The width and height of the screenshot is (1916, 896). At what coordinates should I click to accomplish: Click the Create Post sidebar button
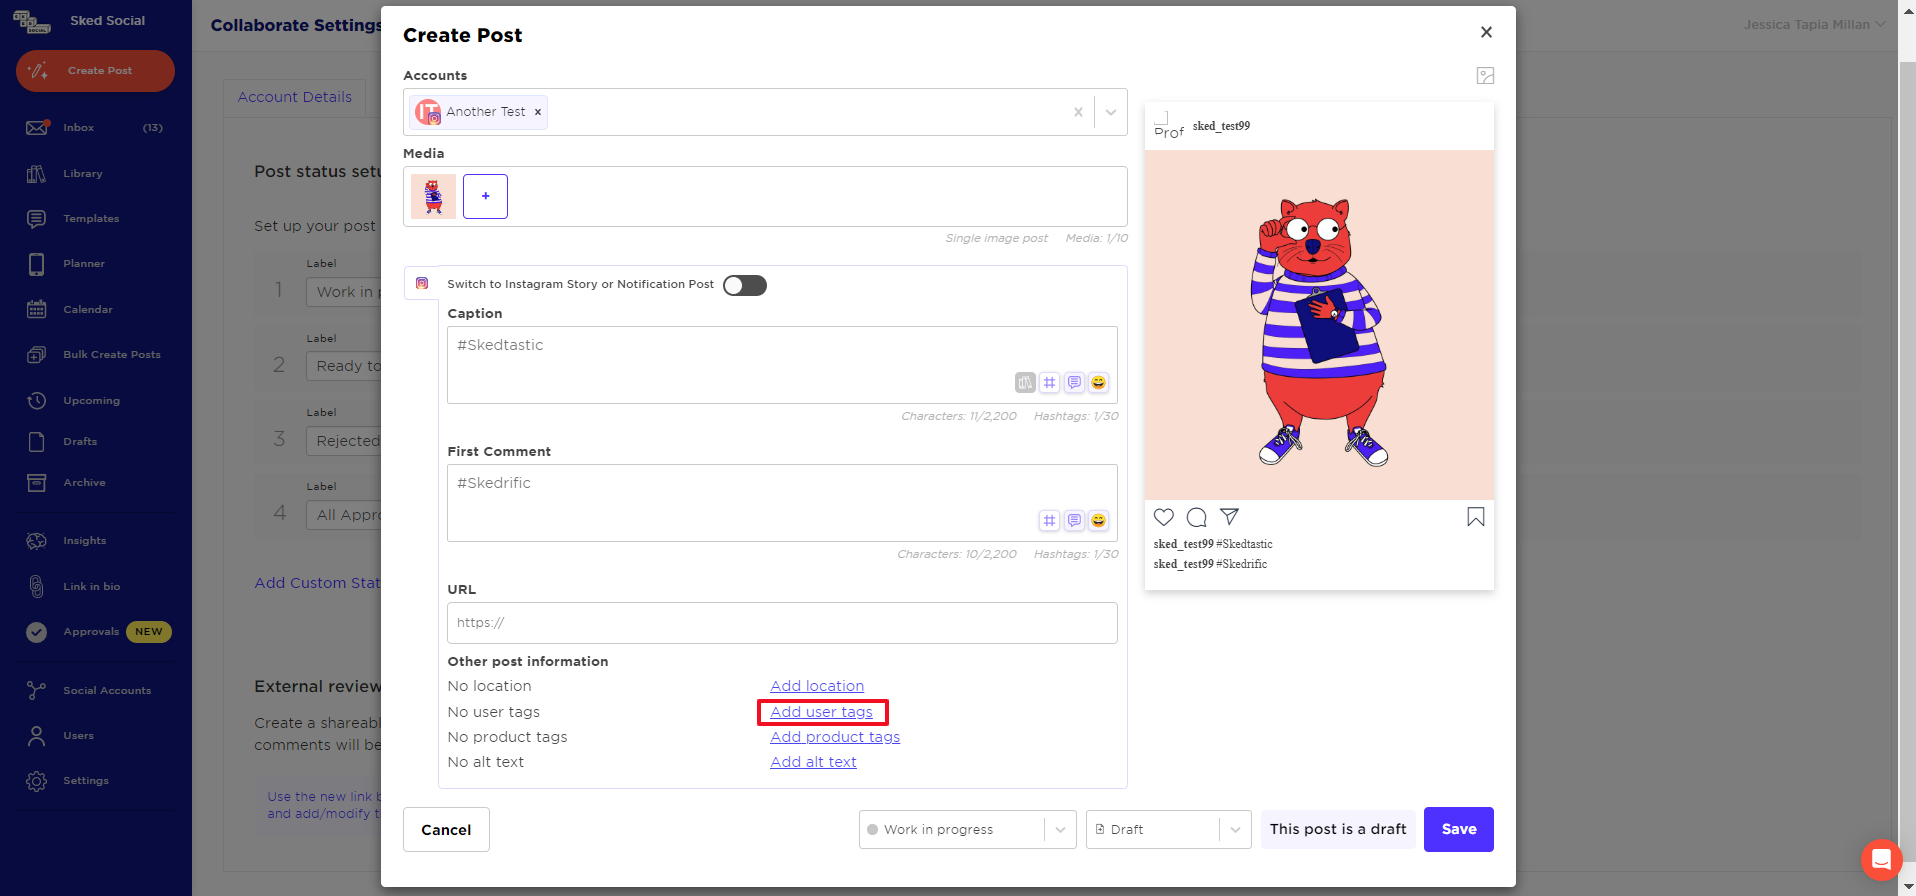tap(95, 71)
